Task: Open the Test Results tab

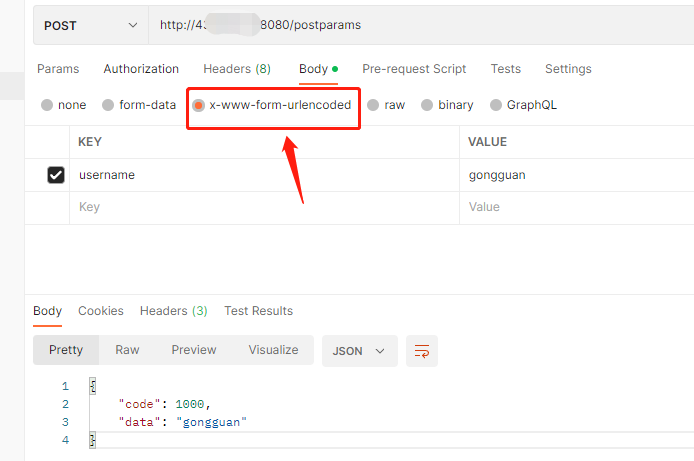Action: pyautogui.click(x=258, y=311)
